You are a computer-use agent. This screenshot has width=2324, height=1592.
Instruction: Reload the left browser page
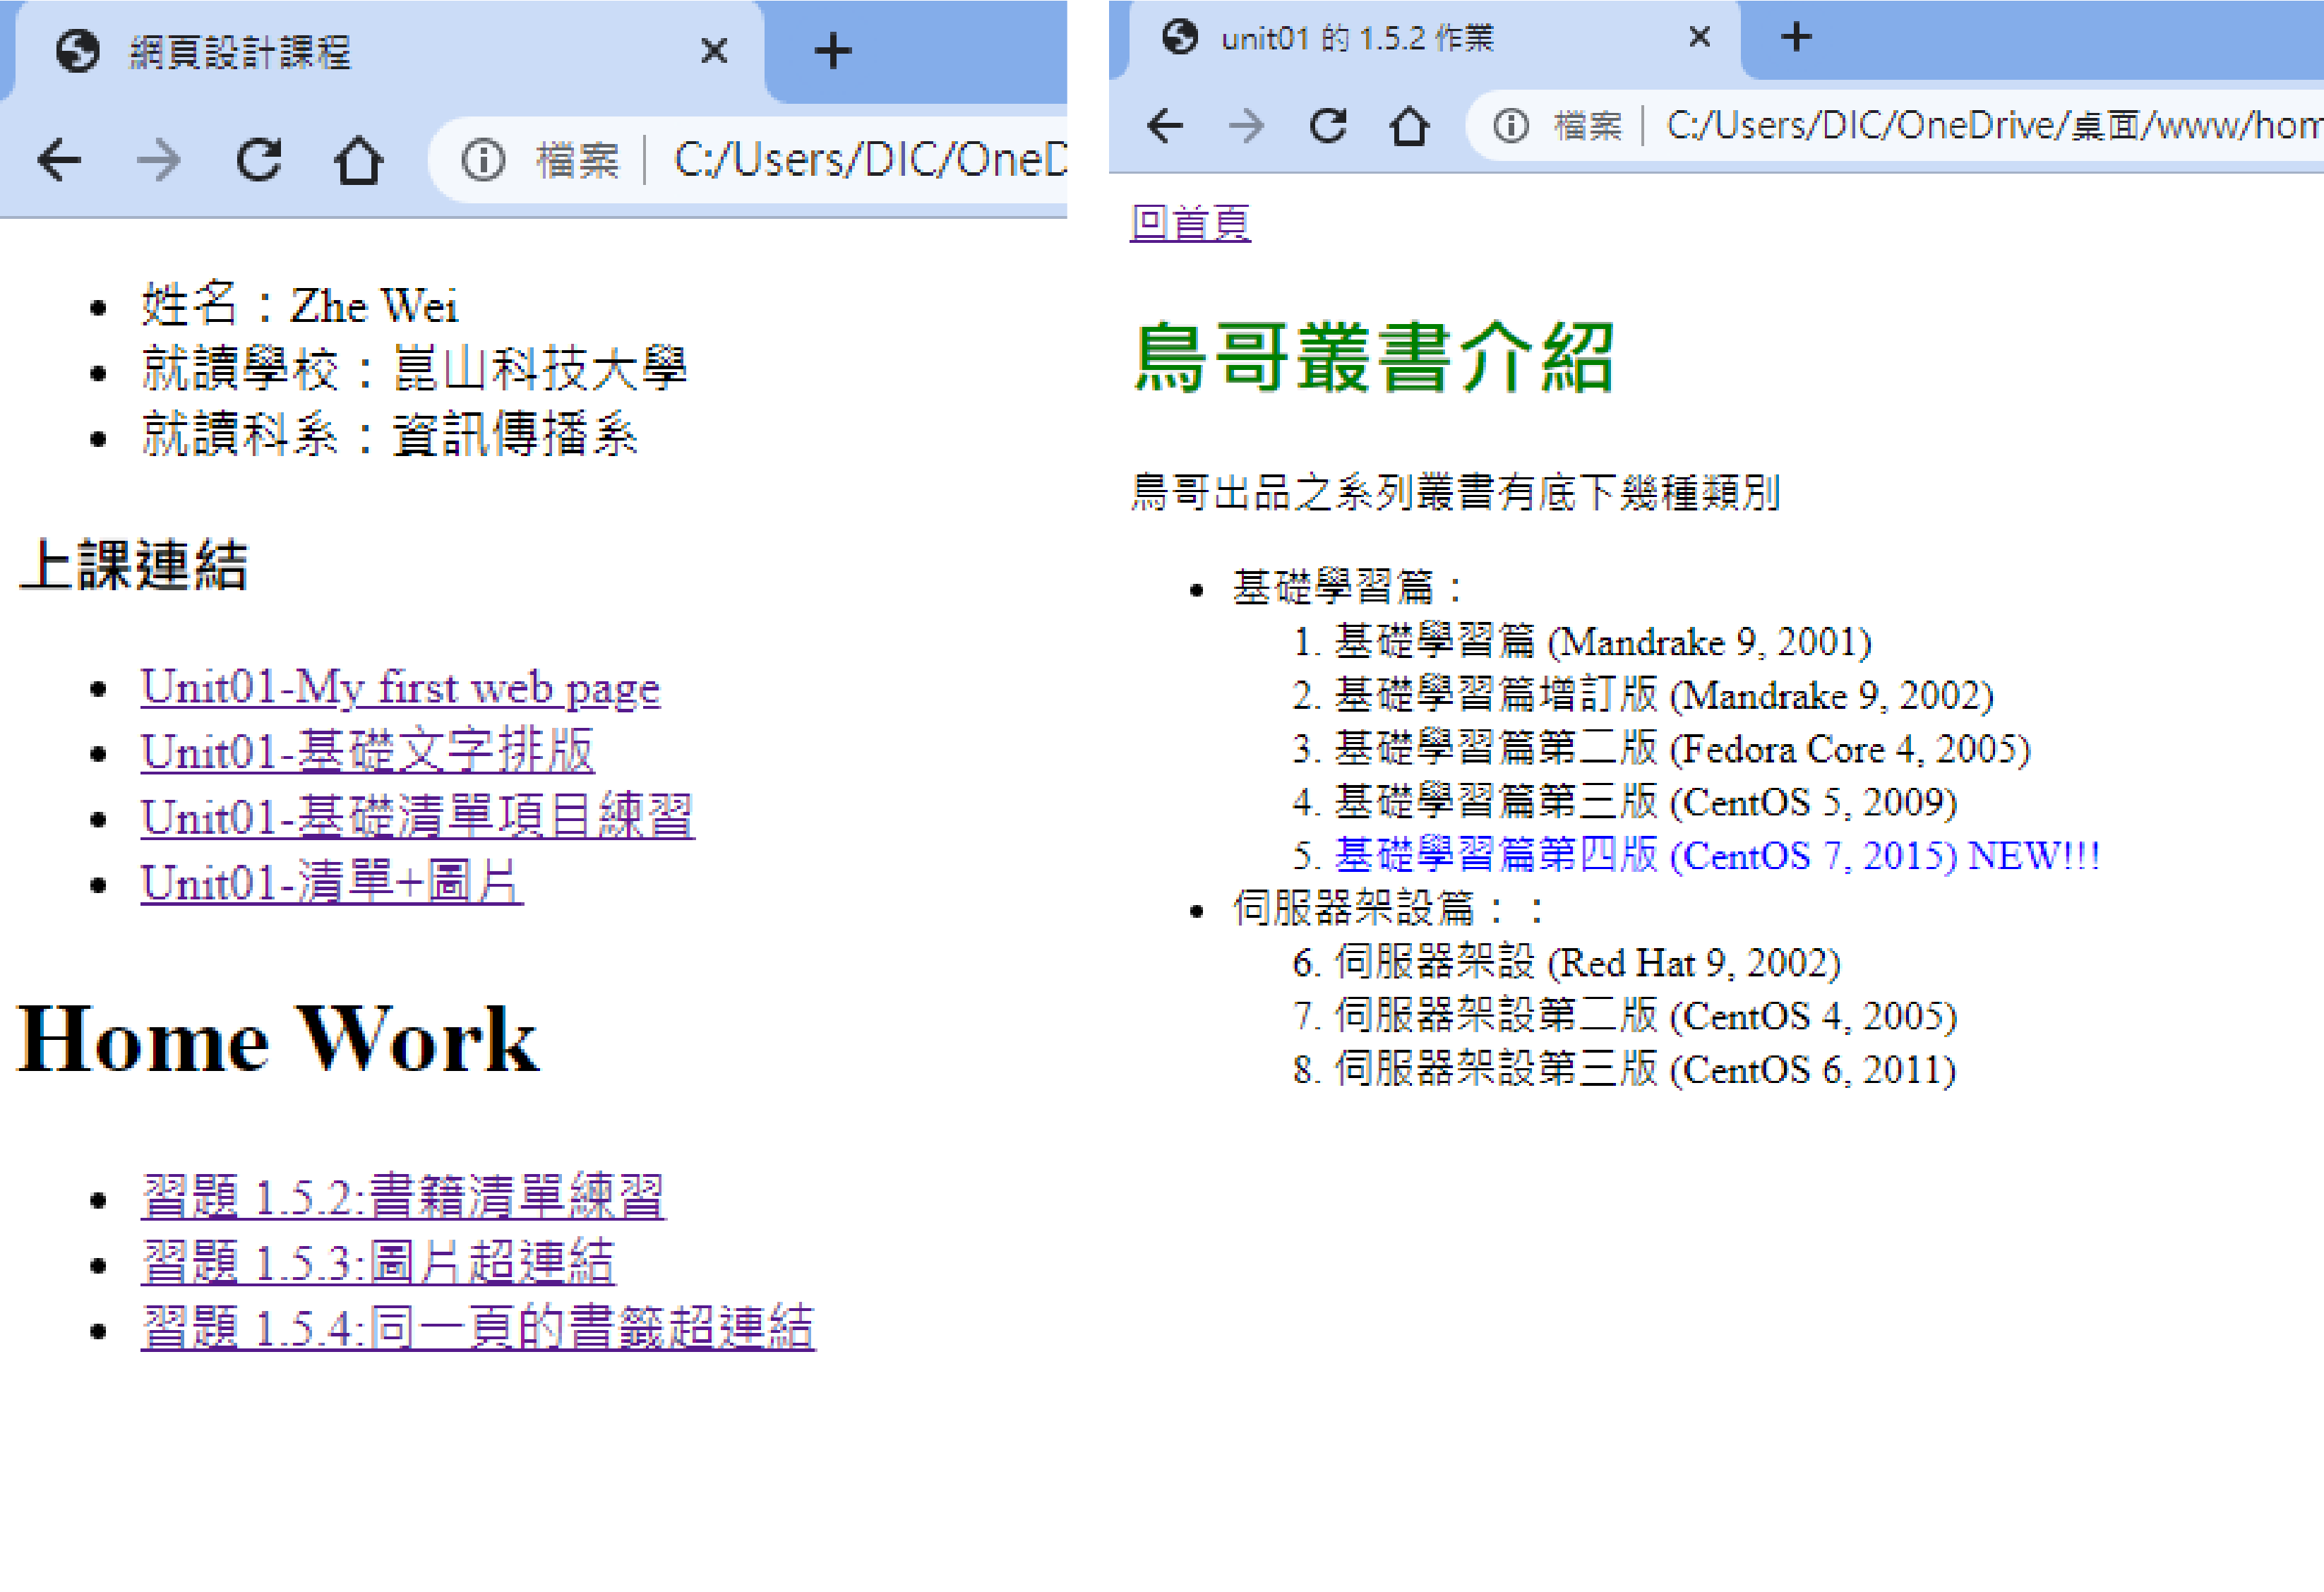(x=258, y=160)
